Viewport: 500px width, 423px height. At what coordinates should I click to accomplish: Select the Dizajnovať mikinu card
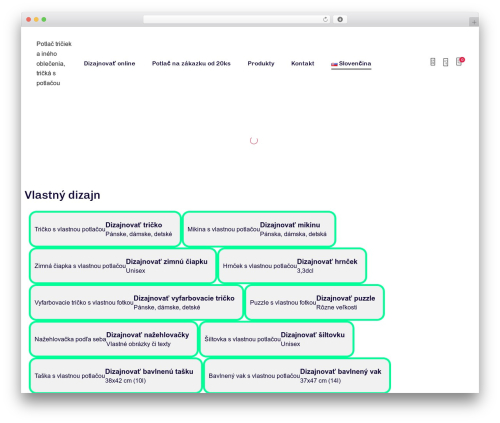[x=259, y=229]
